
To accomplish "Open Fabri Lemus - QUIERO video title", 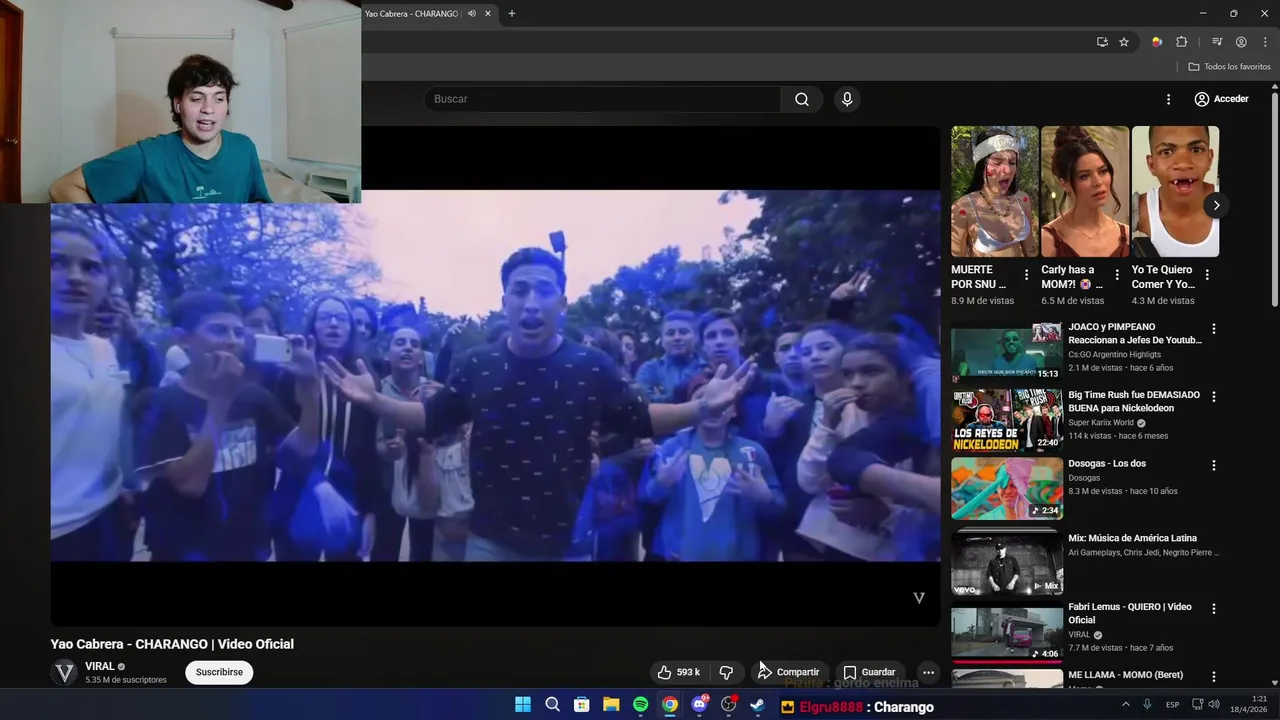I will point(1130,613).
